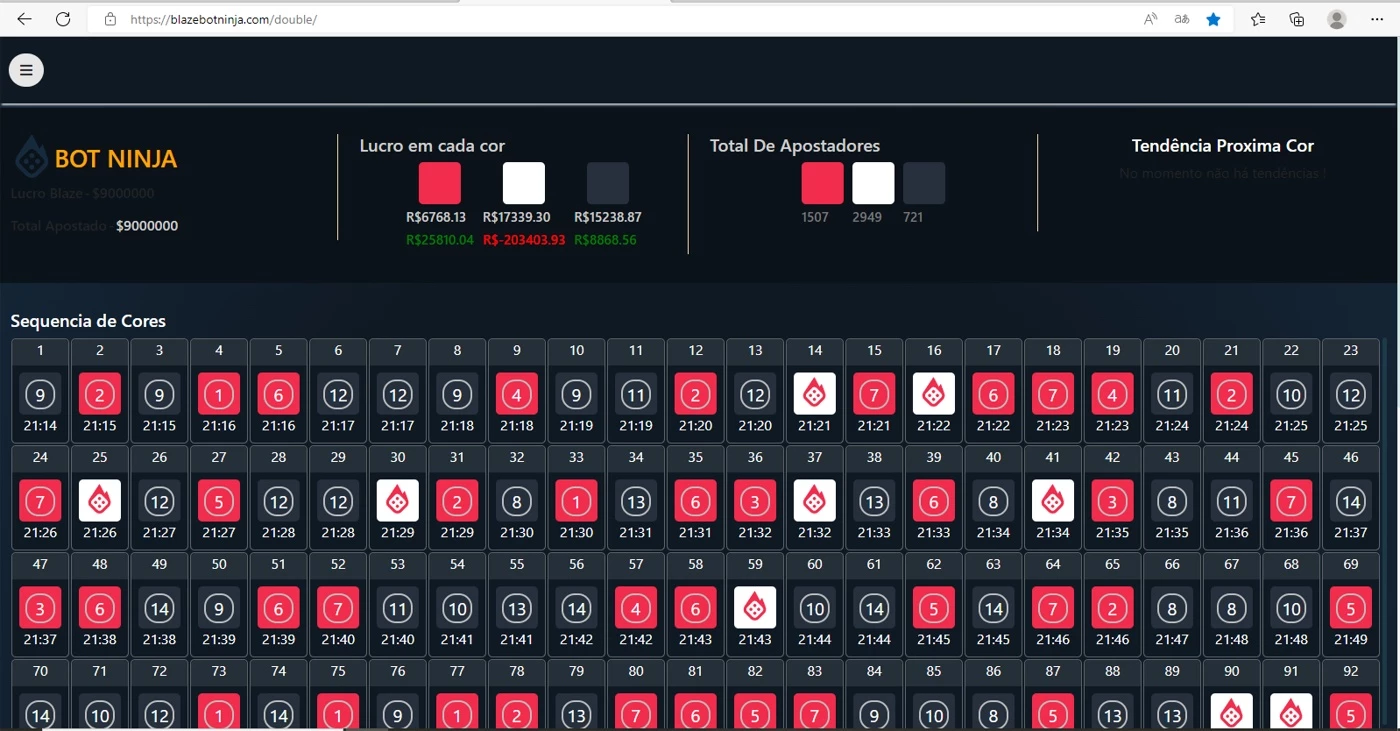Click black 8 tile in cell 32
This screenshot has height=731, width=1400.
(x=517, y=501)
